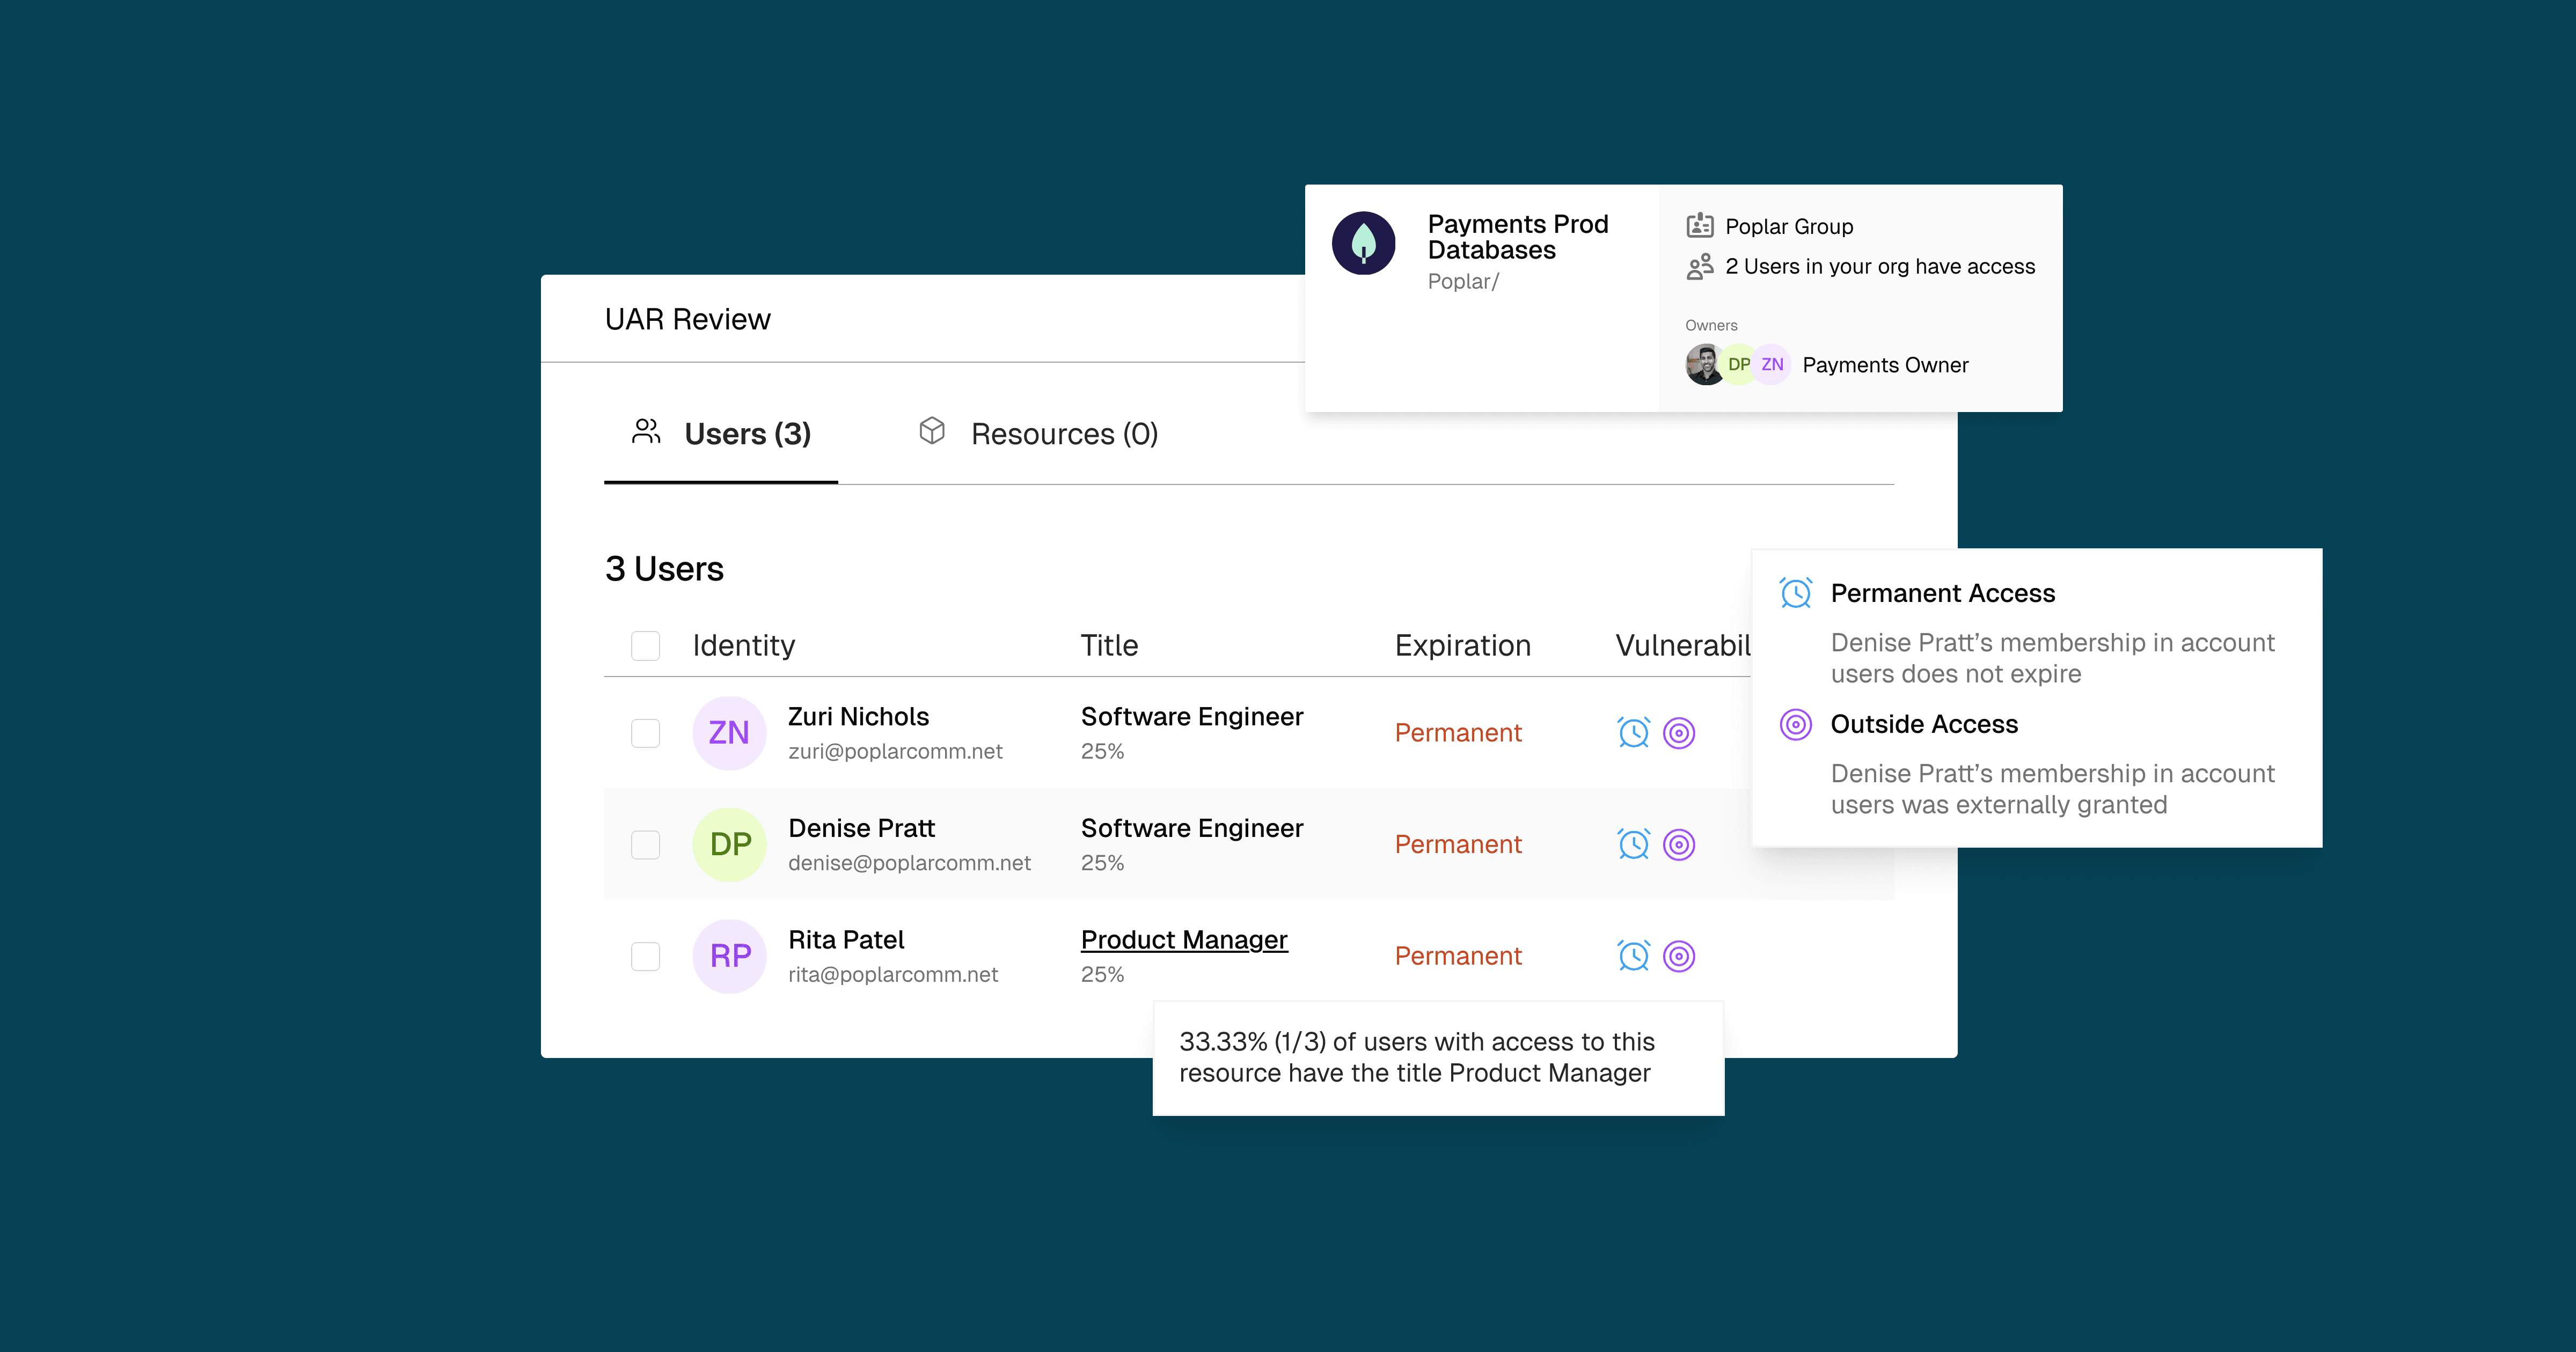
Task: Click Denise Pratt's permanent access clock icon
Action: coord(1633,845)
